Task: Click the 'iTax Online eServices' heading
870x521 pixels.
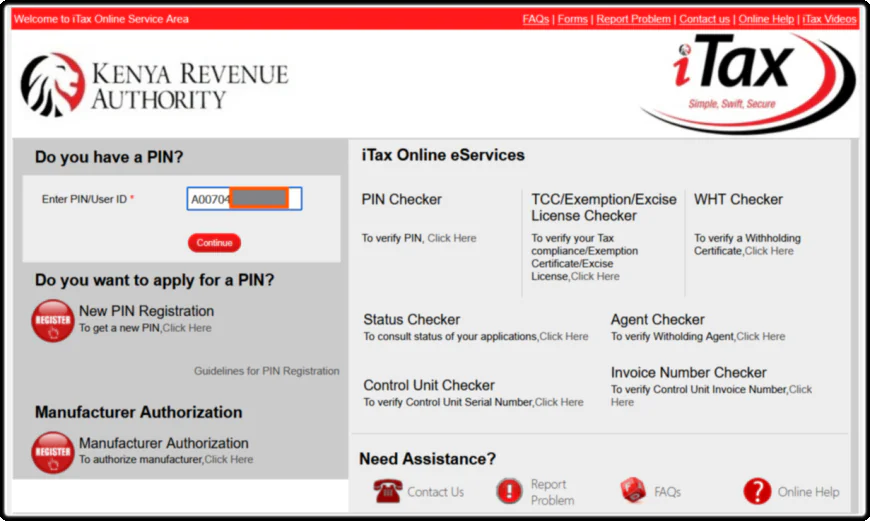Action: click(x=443, y=155)
